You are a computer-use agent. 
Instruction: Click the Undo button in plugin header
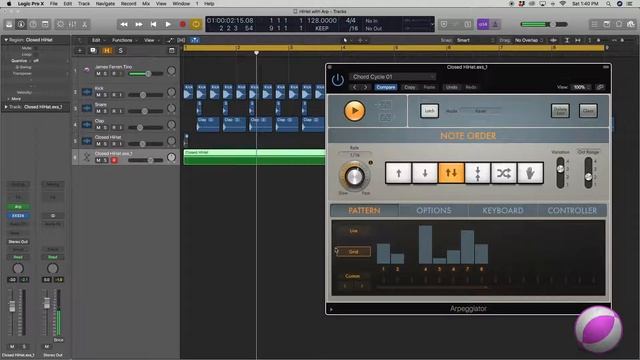pos(451,87)
